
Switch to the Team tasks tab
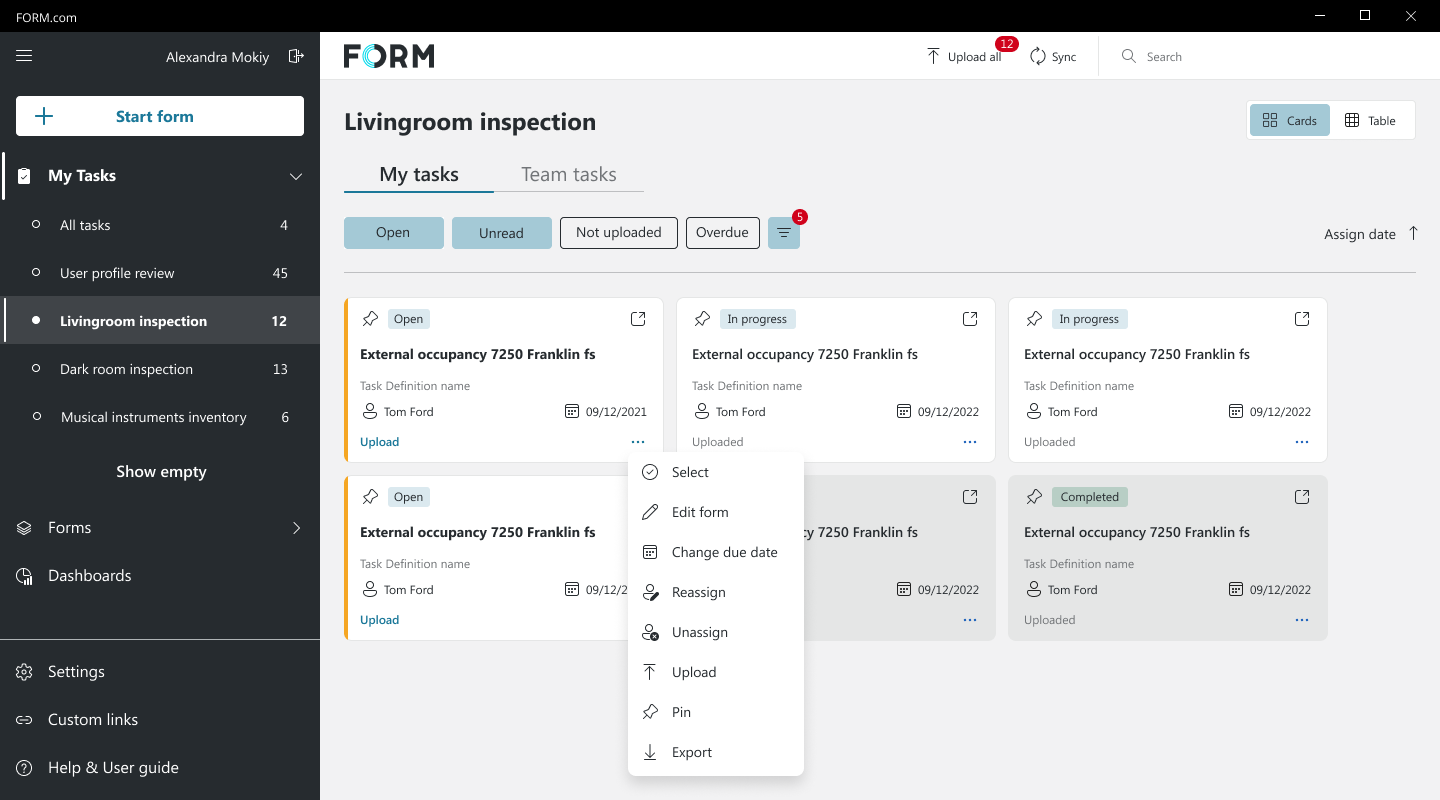tap(568, 174)
